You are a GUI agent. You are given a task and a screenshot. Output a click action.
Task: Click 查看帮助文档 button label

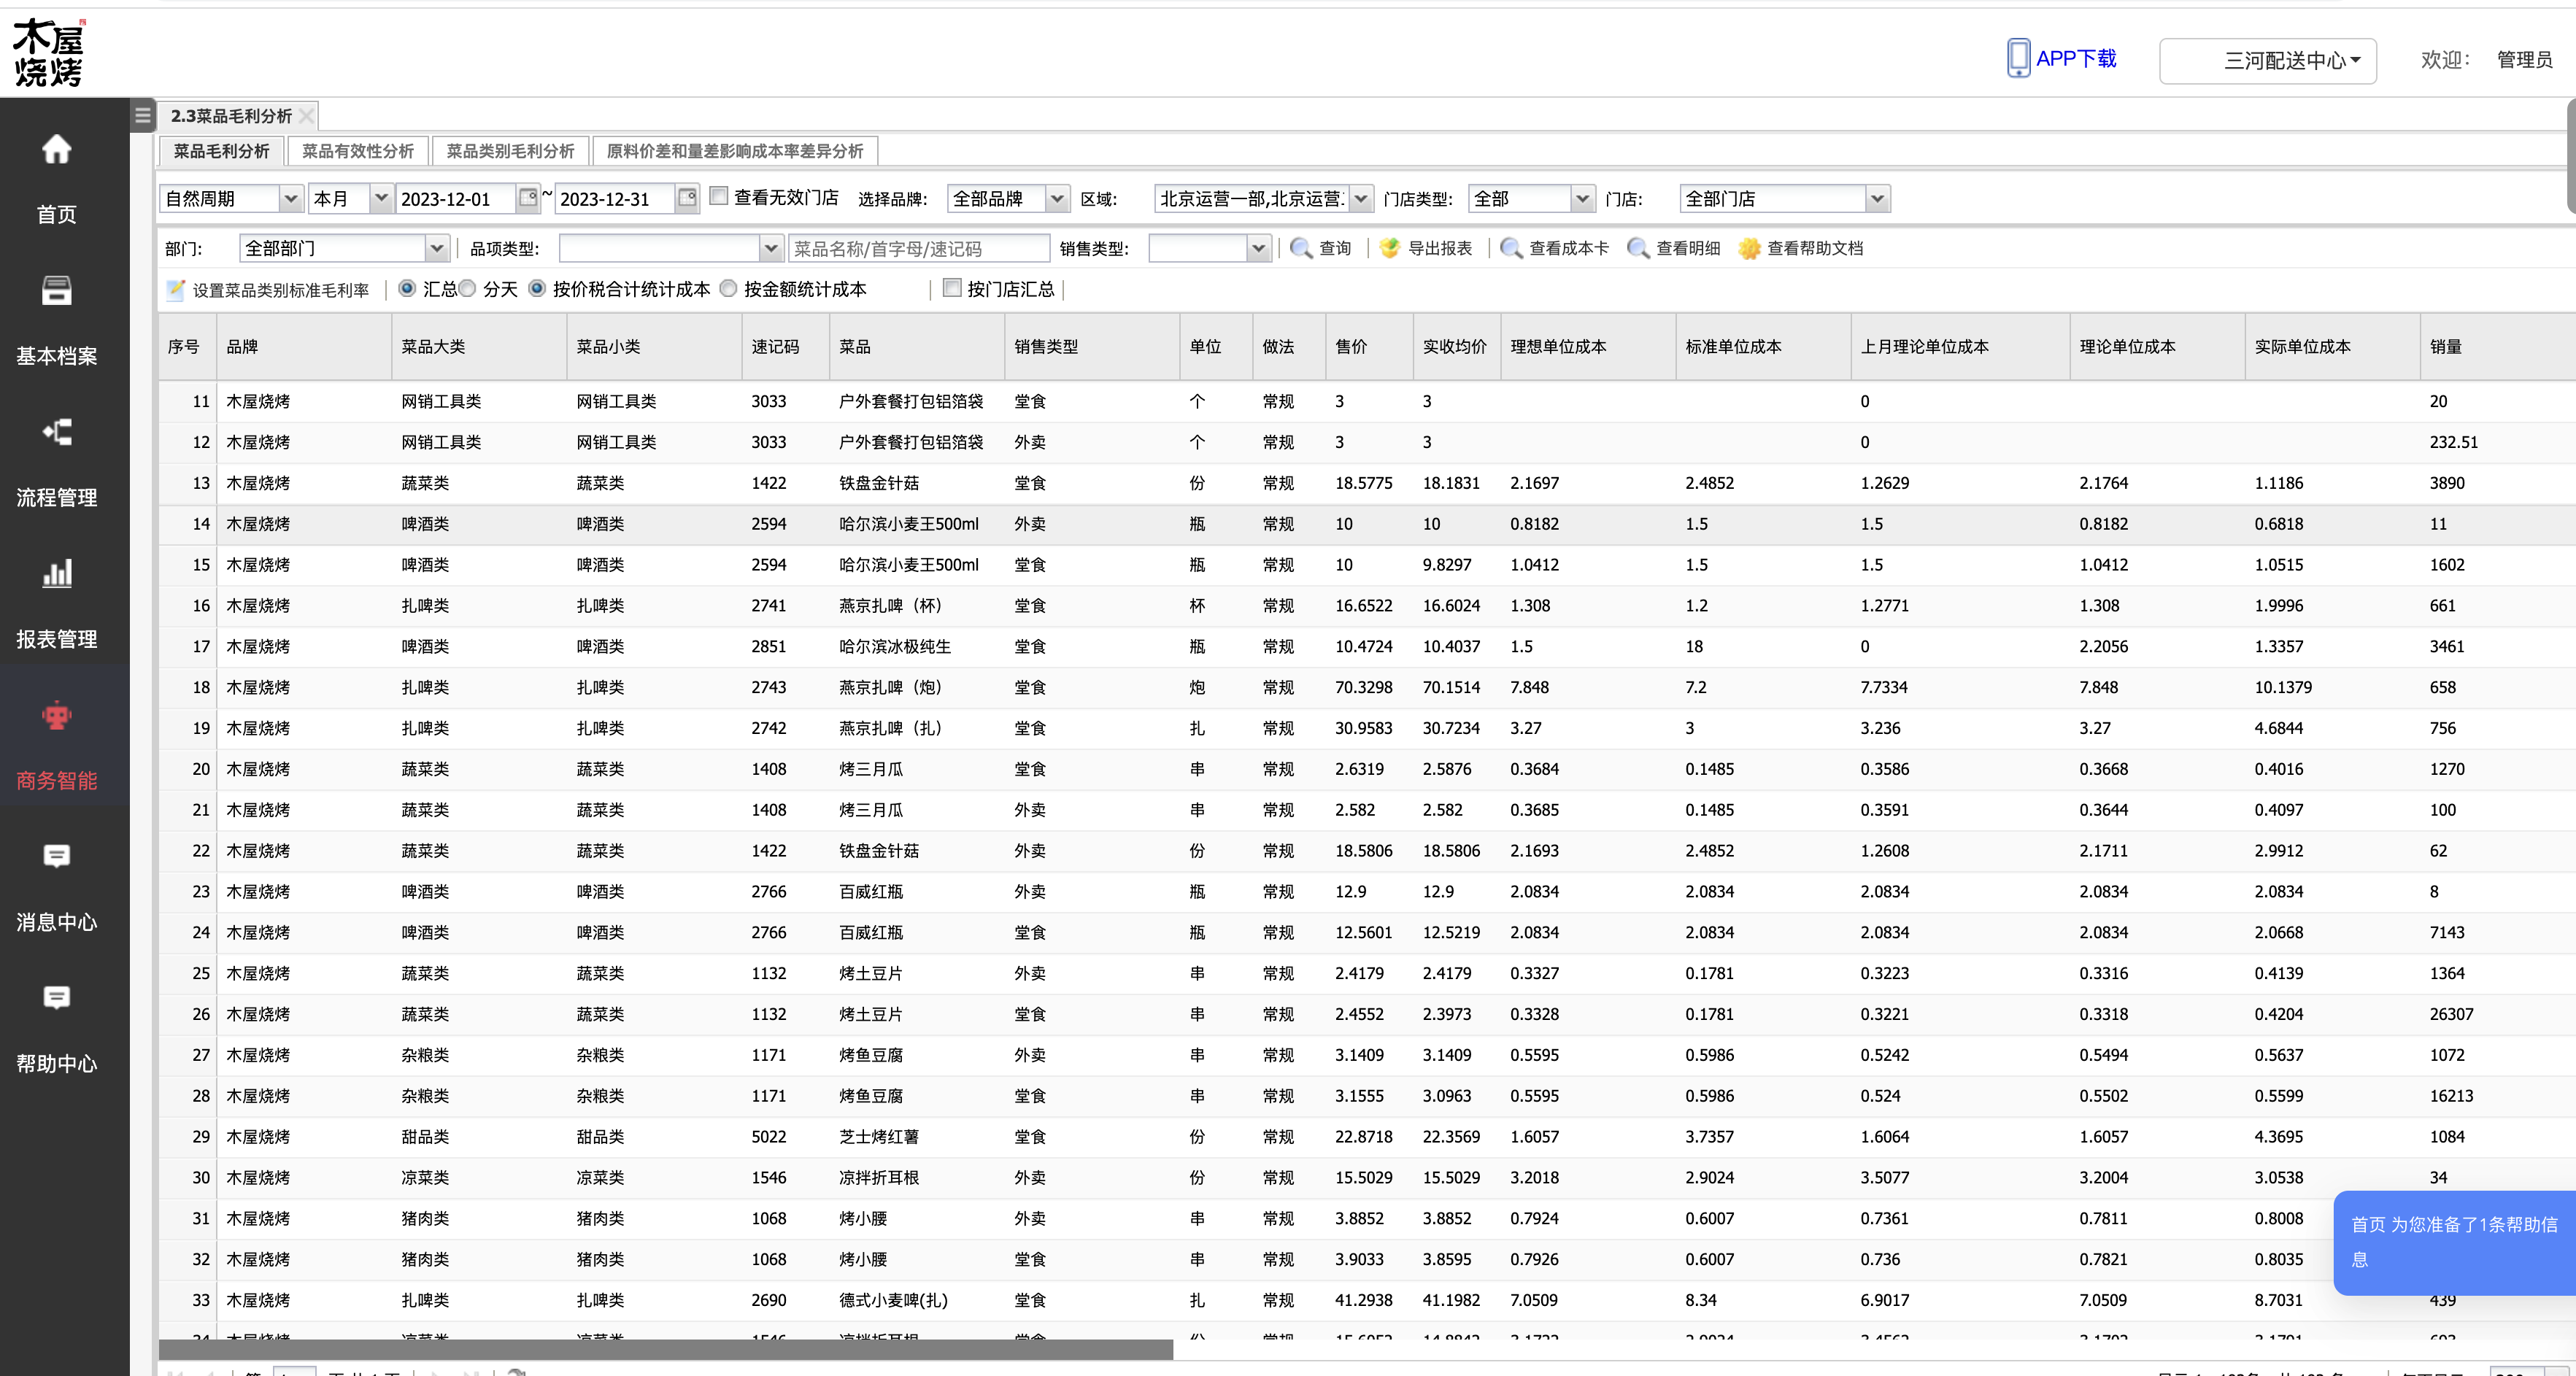[1815, 248]
